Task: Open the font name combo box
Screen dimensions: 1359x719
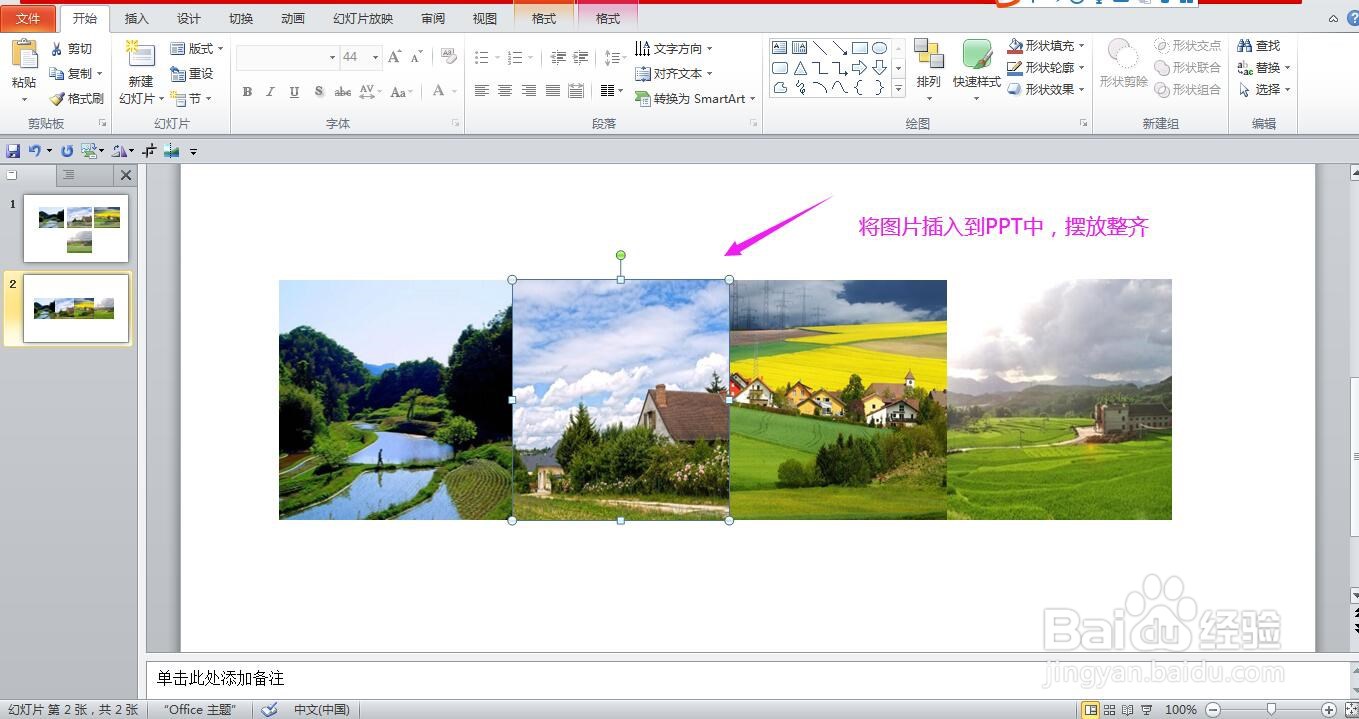Action: click(287, 58)
